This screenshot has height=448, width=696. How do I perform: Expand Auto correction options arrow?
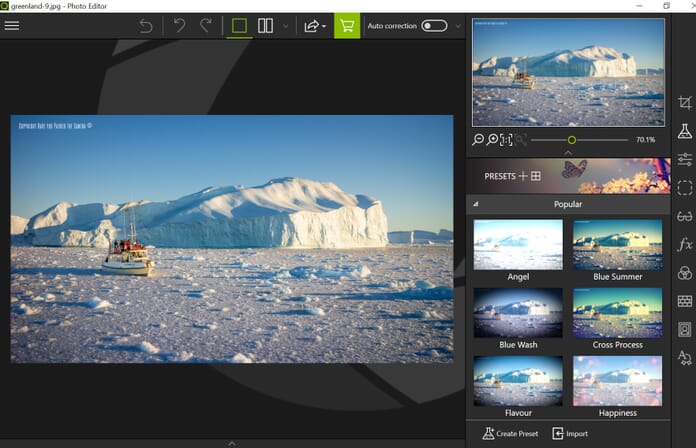[458, 26]
